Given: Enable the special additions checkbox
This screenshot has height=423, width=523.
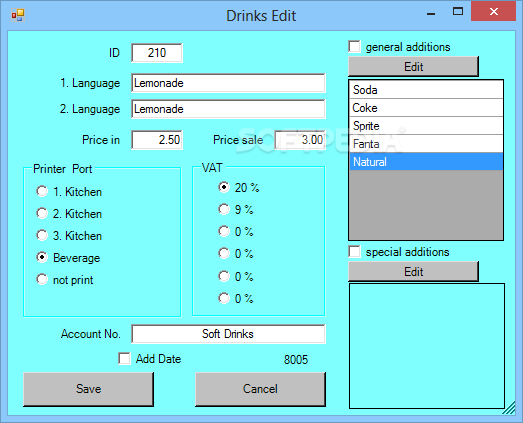Looking at the screenshot, I should pyautogui.click(x=354, y=252).
